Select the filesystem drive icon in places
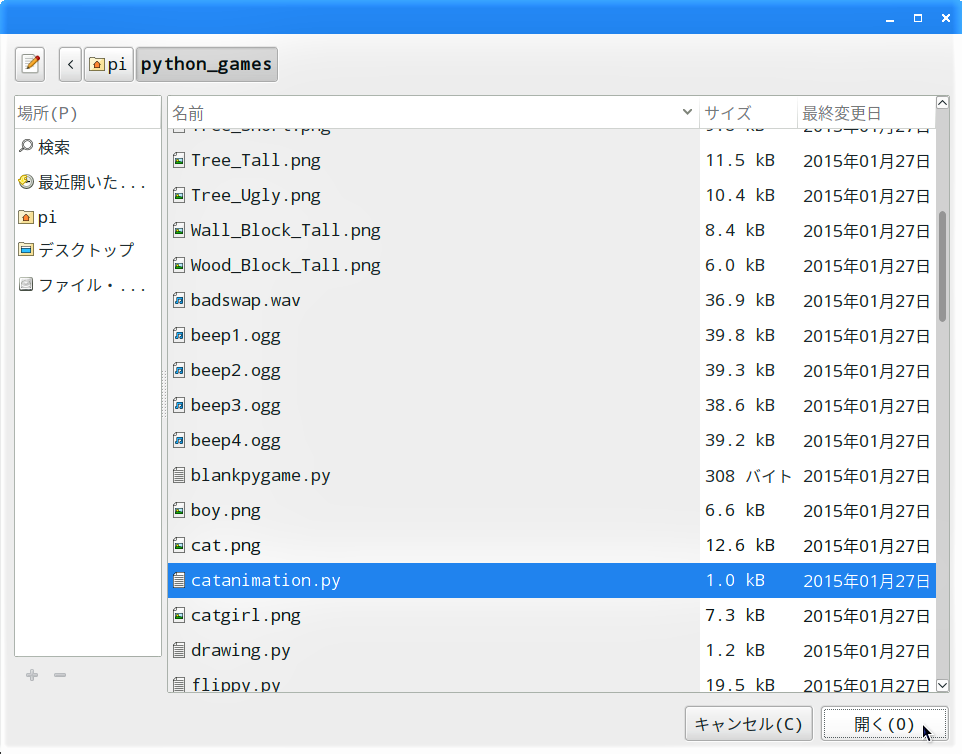The image size is (962, 754). [26, 284]
